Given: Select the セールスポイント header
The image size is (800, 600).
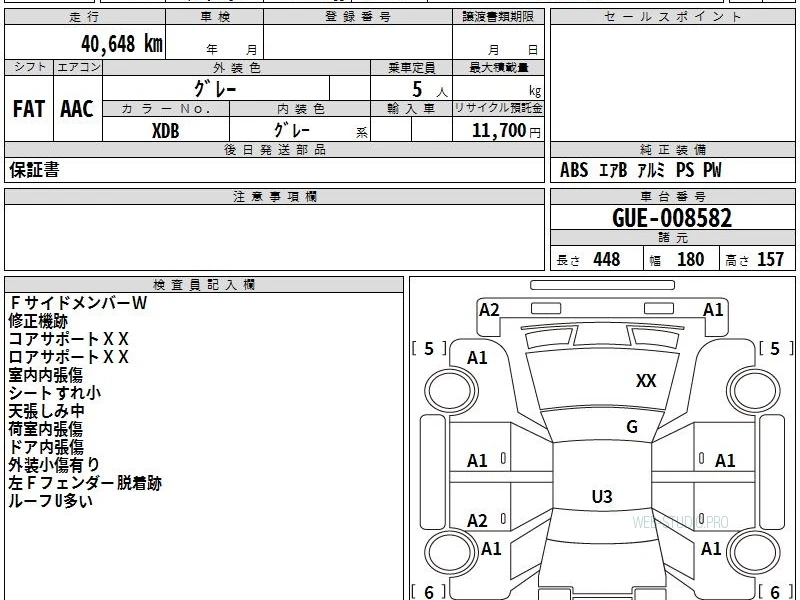Looking at the screenshot, I should coord(672,17).
